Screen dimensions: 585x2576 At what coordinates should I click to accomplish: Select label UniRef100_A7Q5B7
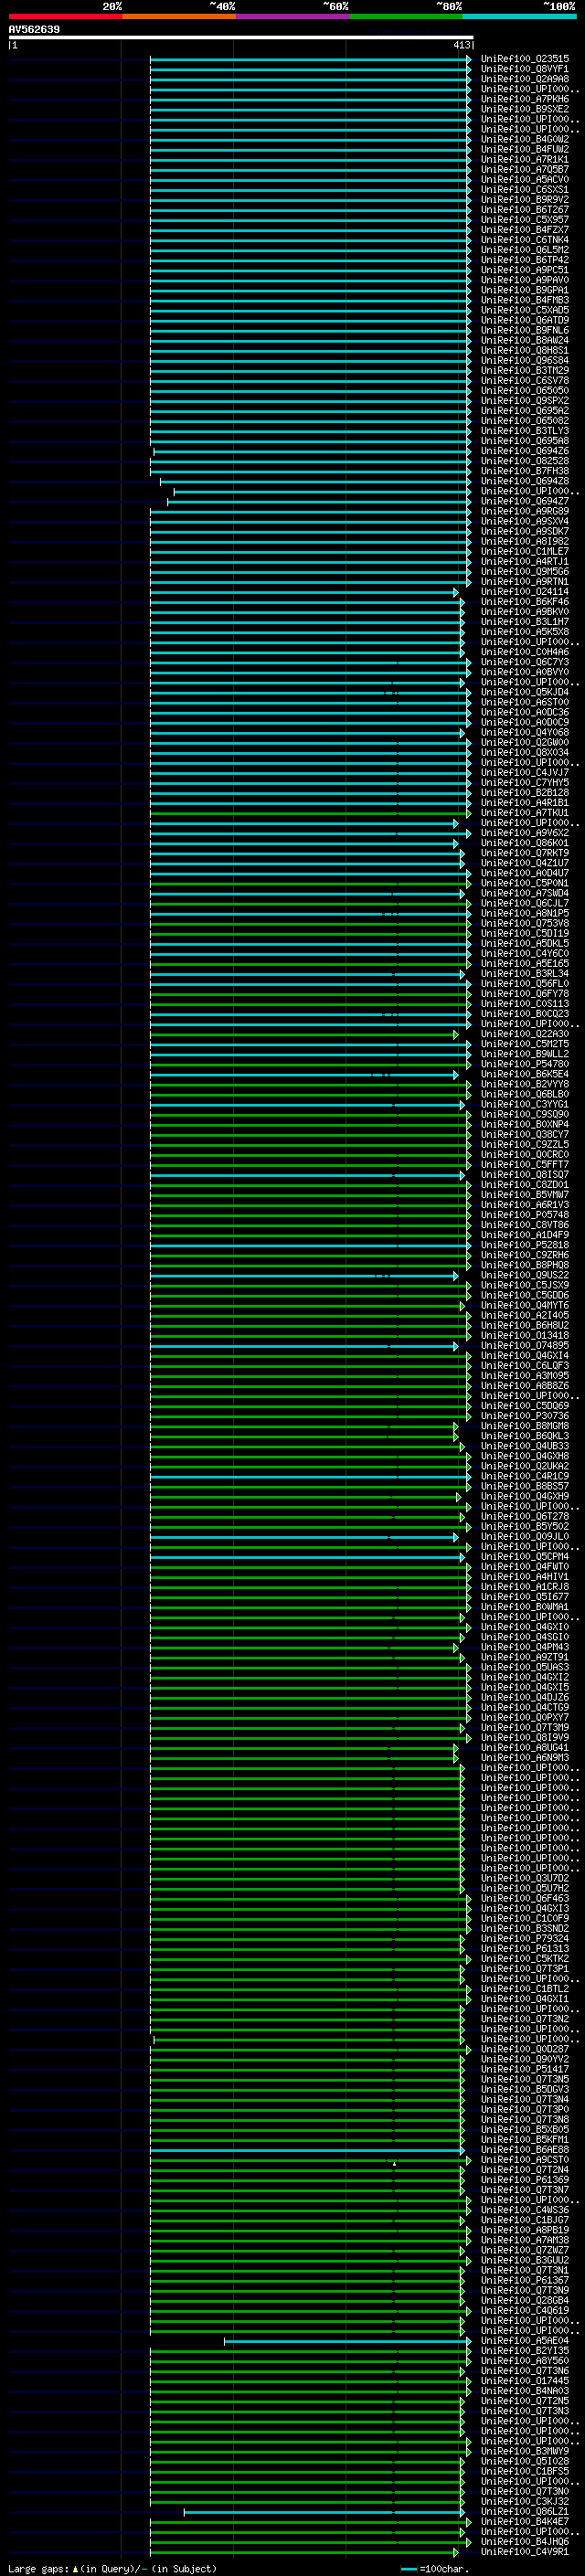[524, 169]
